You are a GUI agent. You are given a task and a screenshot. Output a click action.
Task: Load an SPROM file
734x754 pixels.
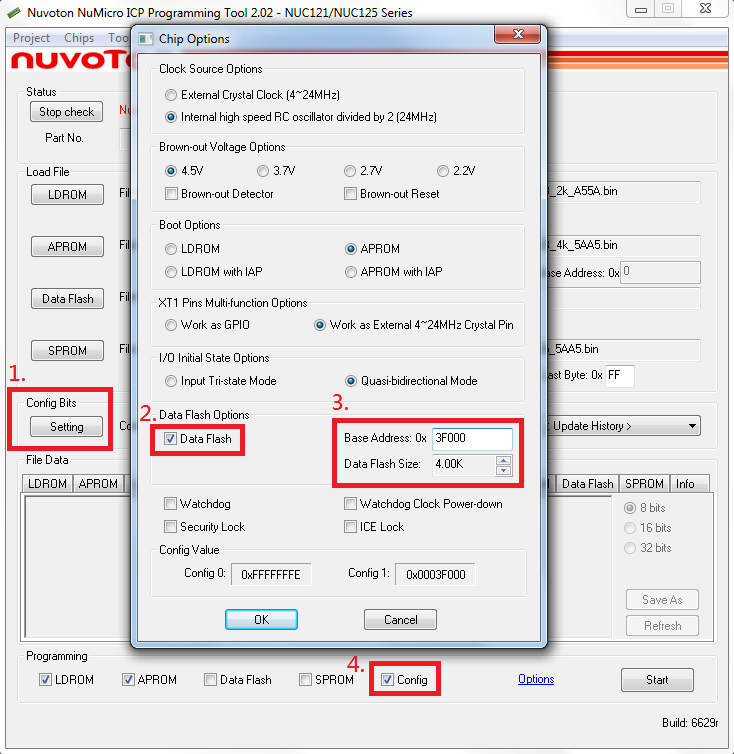pyautogui.click(x=67, y=351)
